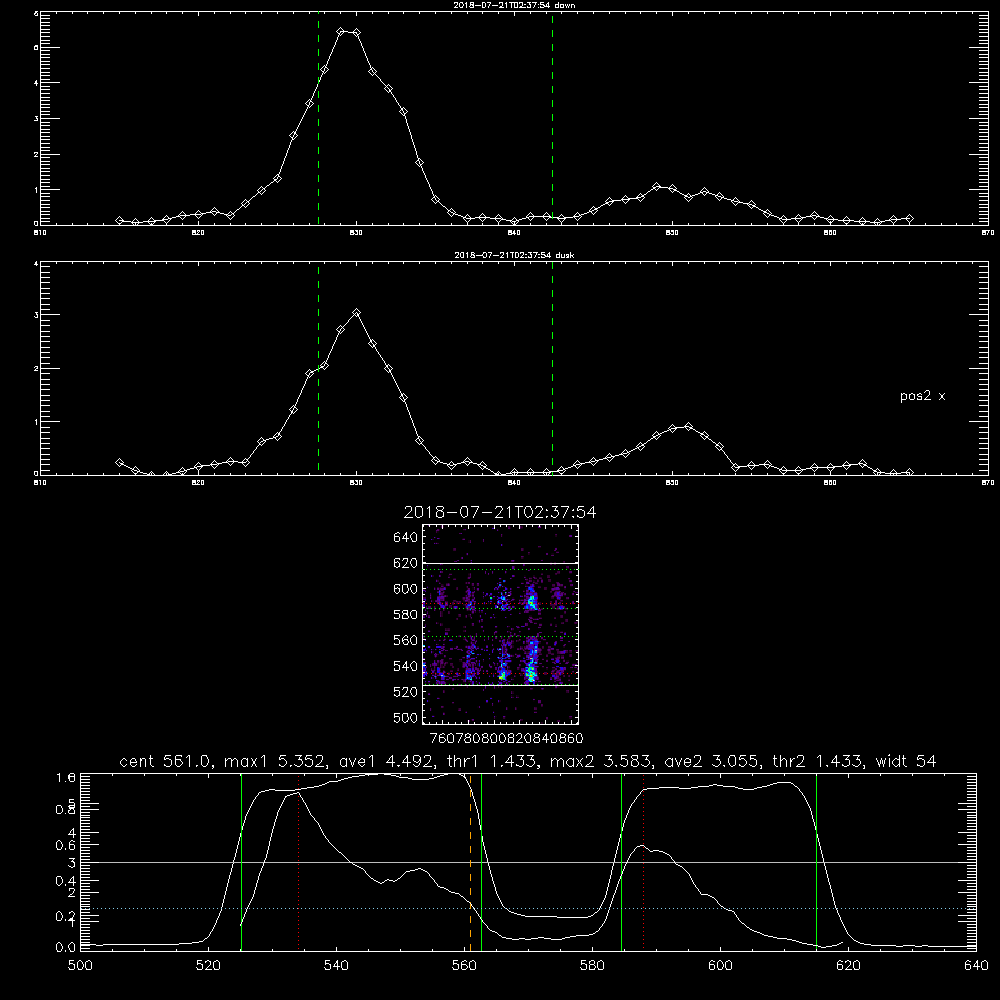This screenshot has height=1000, width=1000.
Task: Click the '640' label on bottom plot x-axis
Action: click(976, 966)
